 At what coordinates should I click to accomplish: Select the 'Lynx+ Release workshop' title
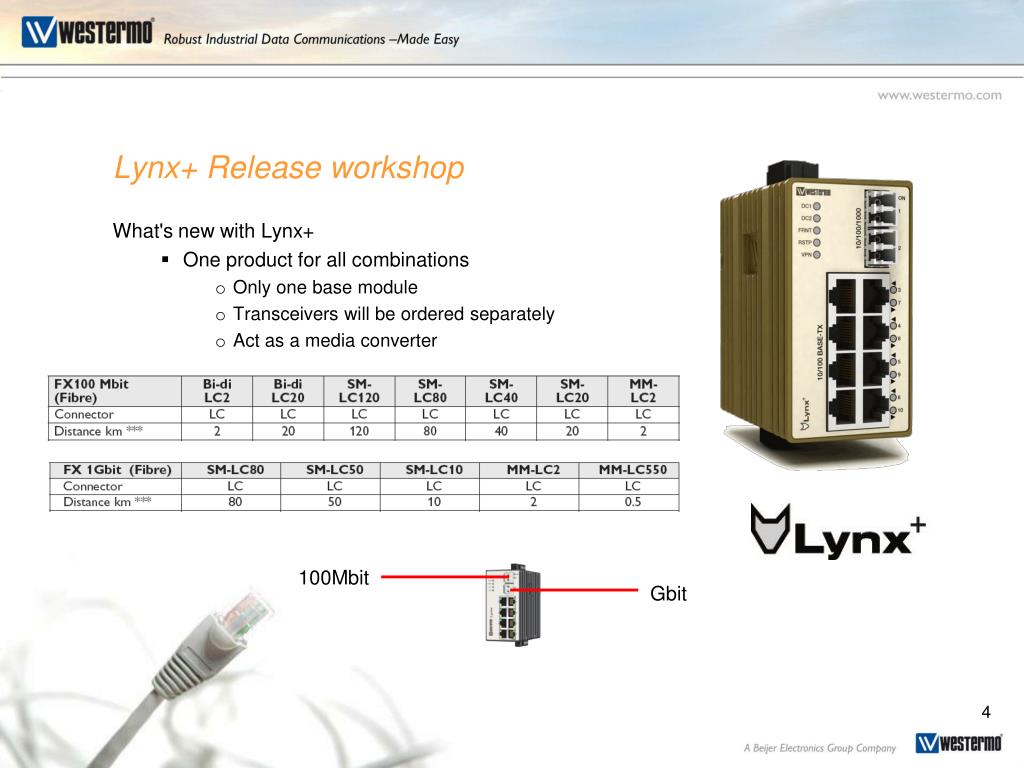point(289,167)
